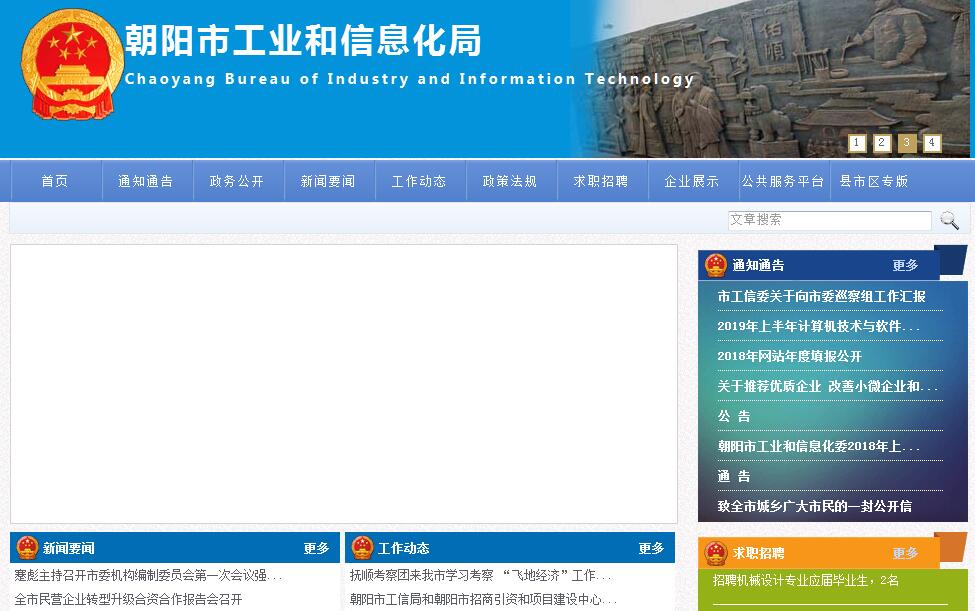
Task: Switch banner to slide 2
Action: pos(882,143)
